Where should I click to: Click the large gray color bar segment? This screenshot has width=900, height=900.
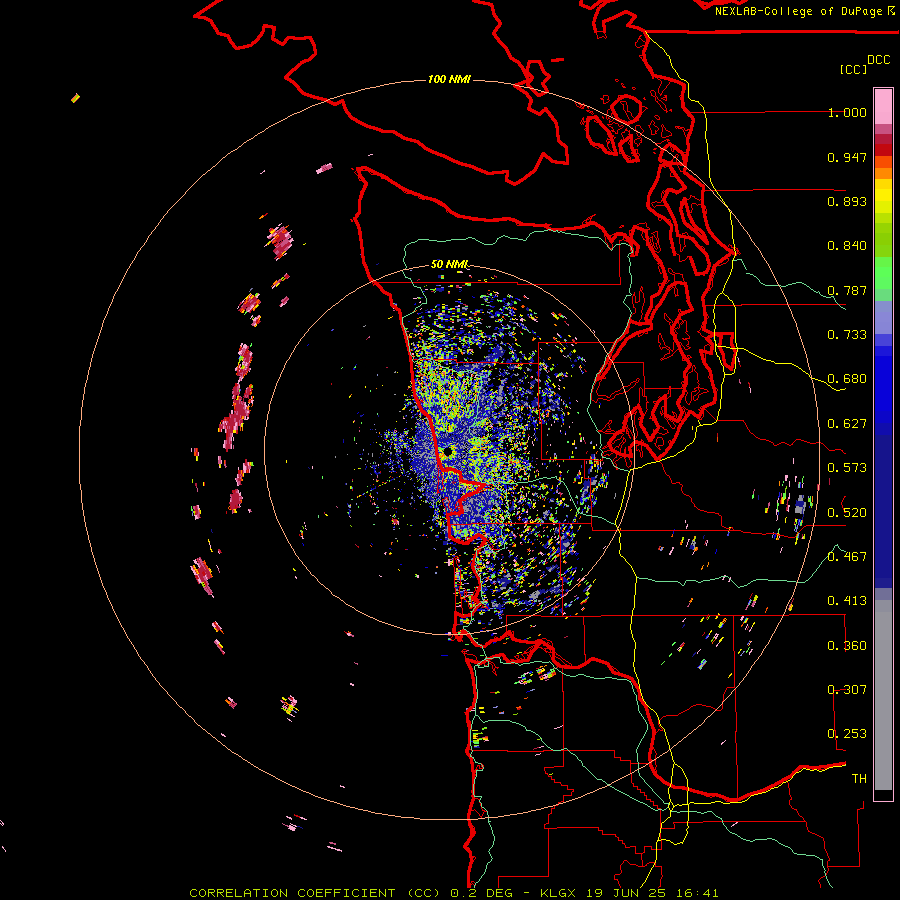pos(883,700)
